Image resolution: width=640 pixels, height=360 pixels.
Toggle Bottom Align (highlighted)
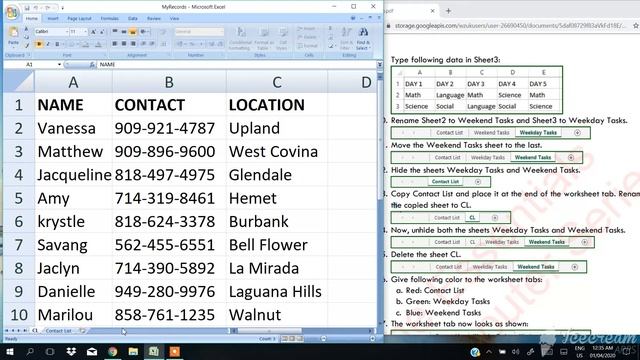coord(133,31)
